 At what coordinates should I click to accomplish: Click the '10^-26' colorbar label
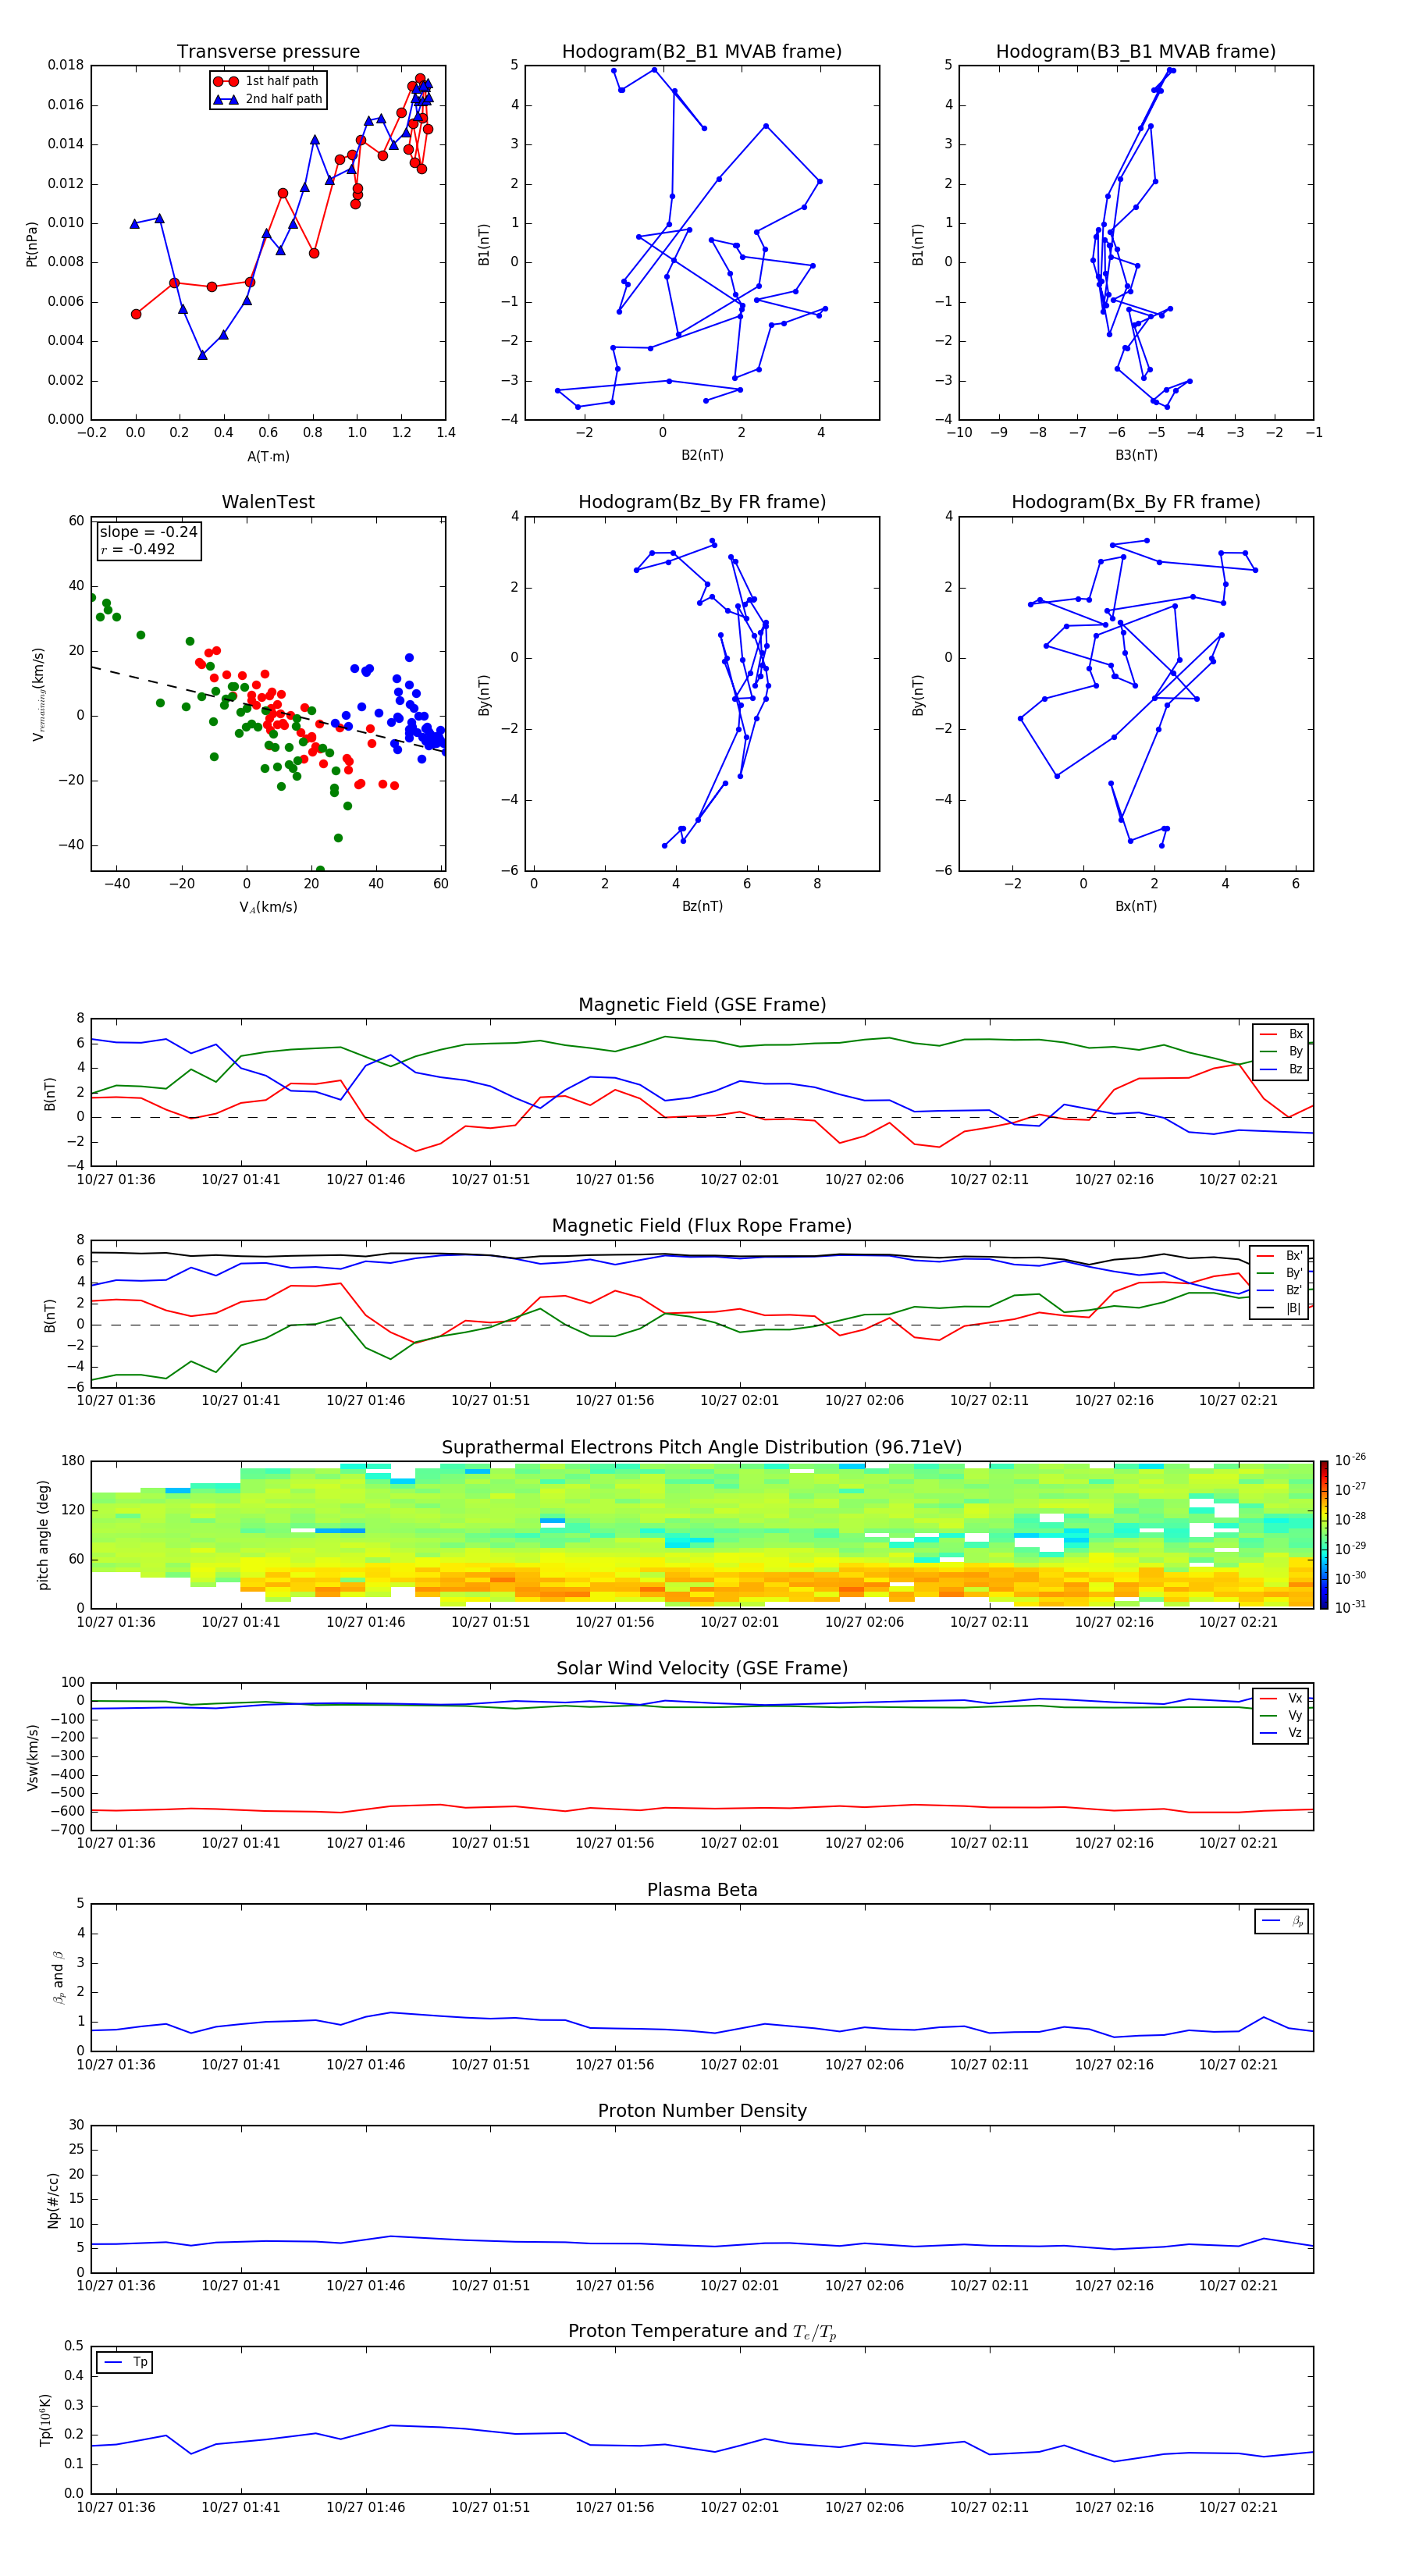point(1350,1460)
